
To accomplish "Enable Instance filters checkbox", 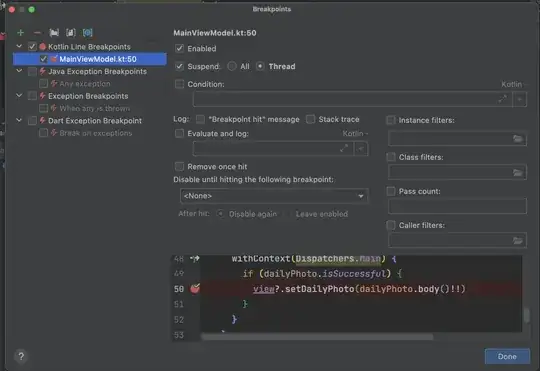I will (391, 120).
